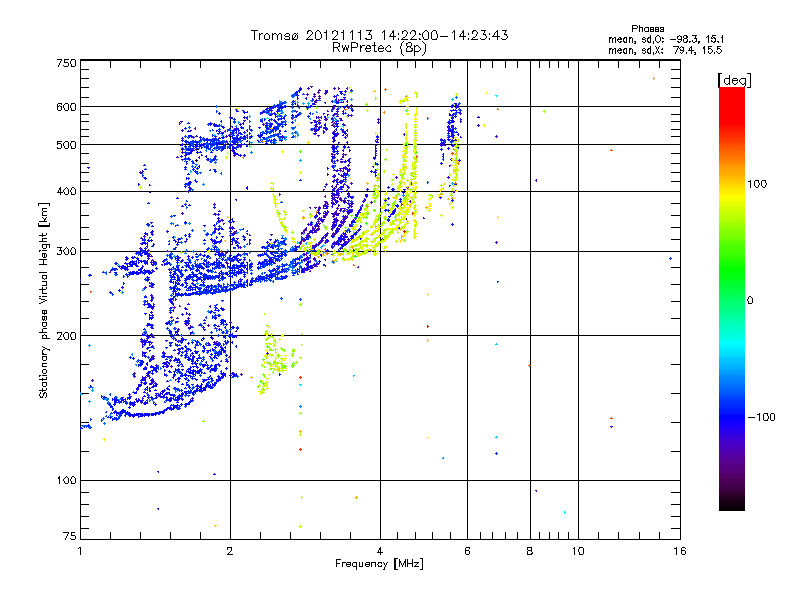Screen dimensions: 800x600
Task: Click the x-axis tick label '4'
Action: coord(380,551)
